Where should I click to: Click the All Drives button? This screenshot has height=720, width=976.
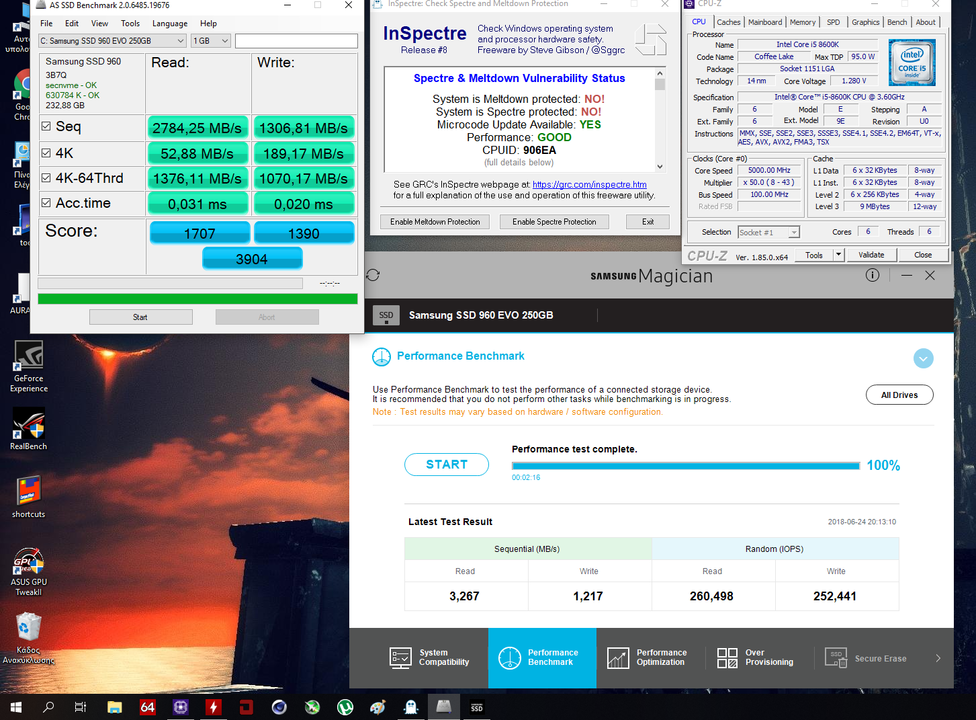point(899,395)
